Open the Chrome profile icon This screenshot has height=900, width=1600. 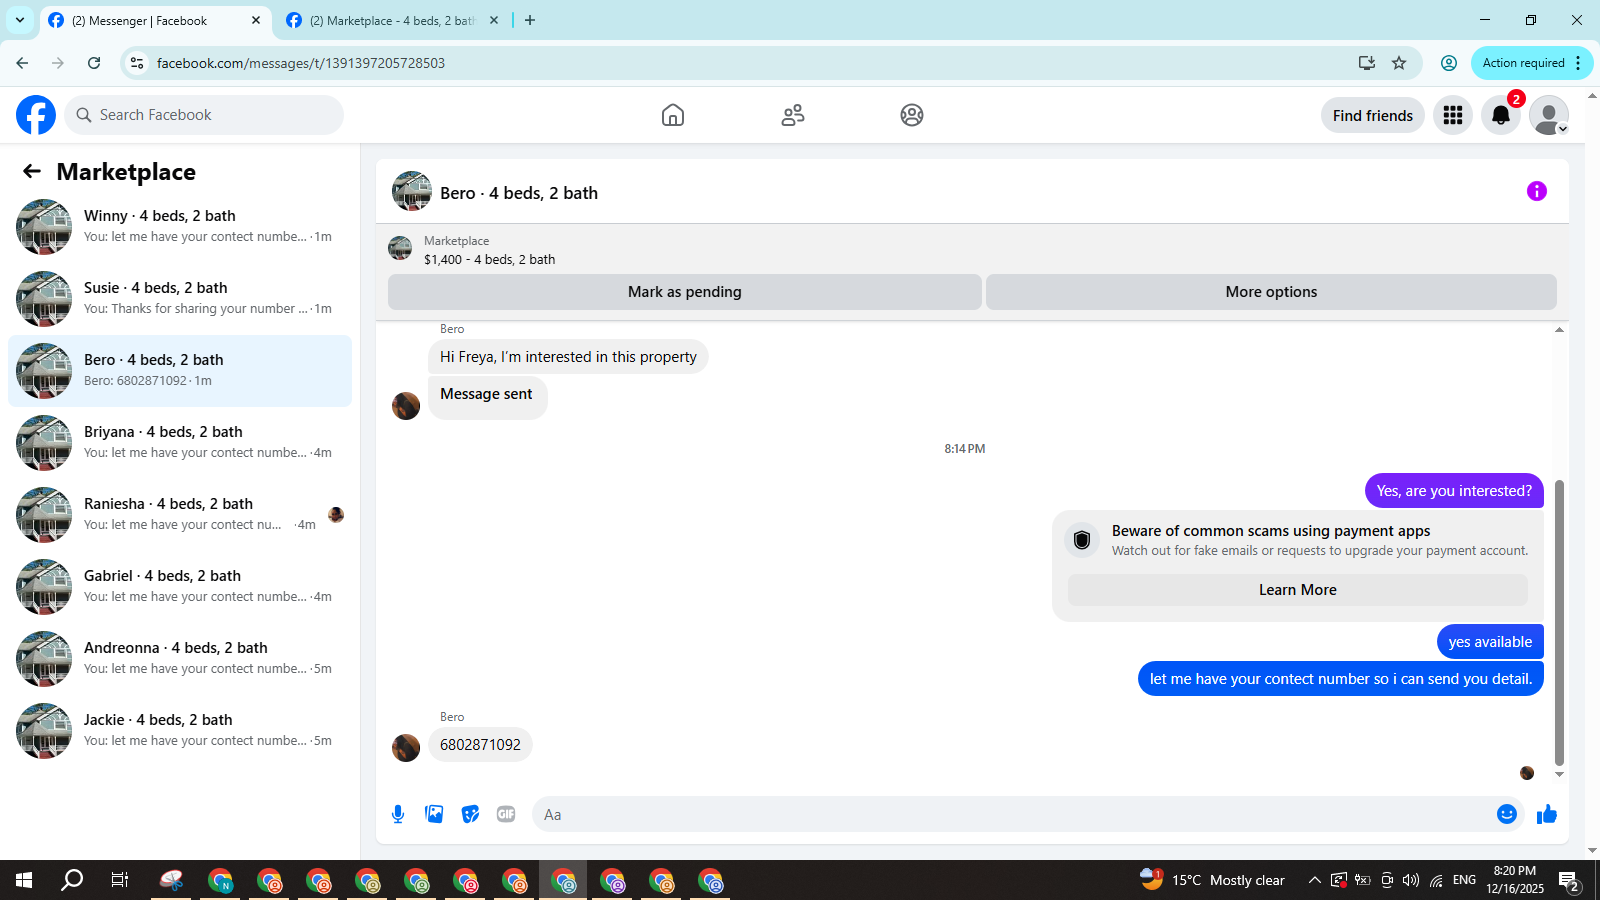pyautogui.click(x=1449, y=63)
